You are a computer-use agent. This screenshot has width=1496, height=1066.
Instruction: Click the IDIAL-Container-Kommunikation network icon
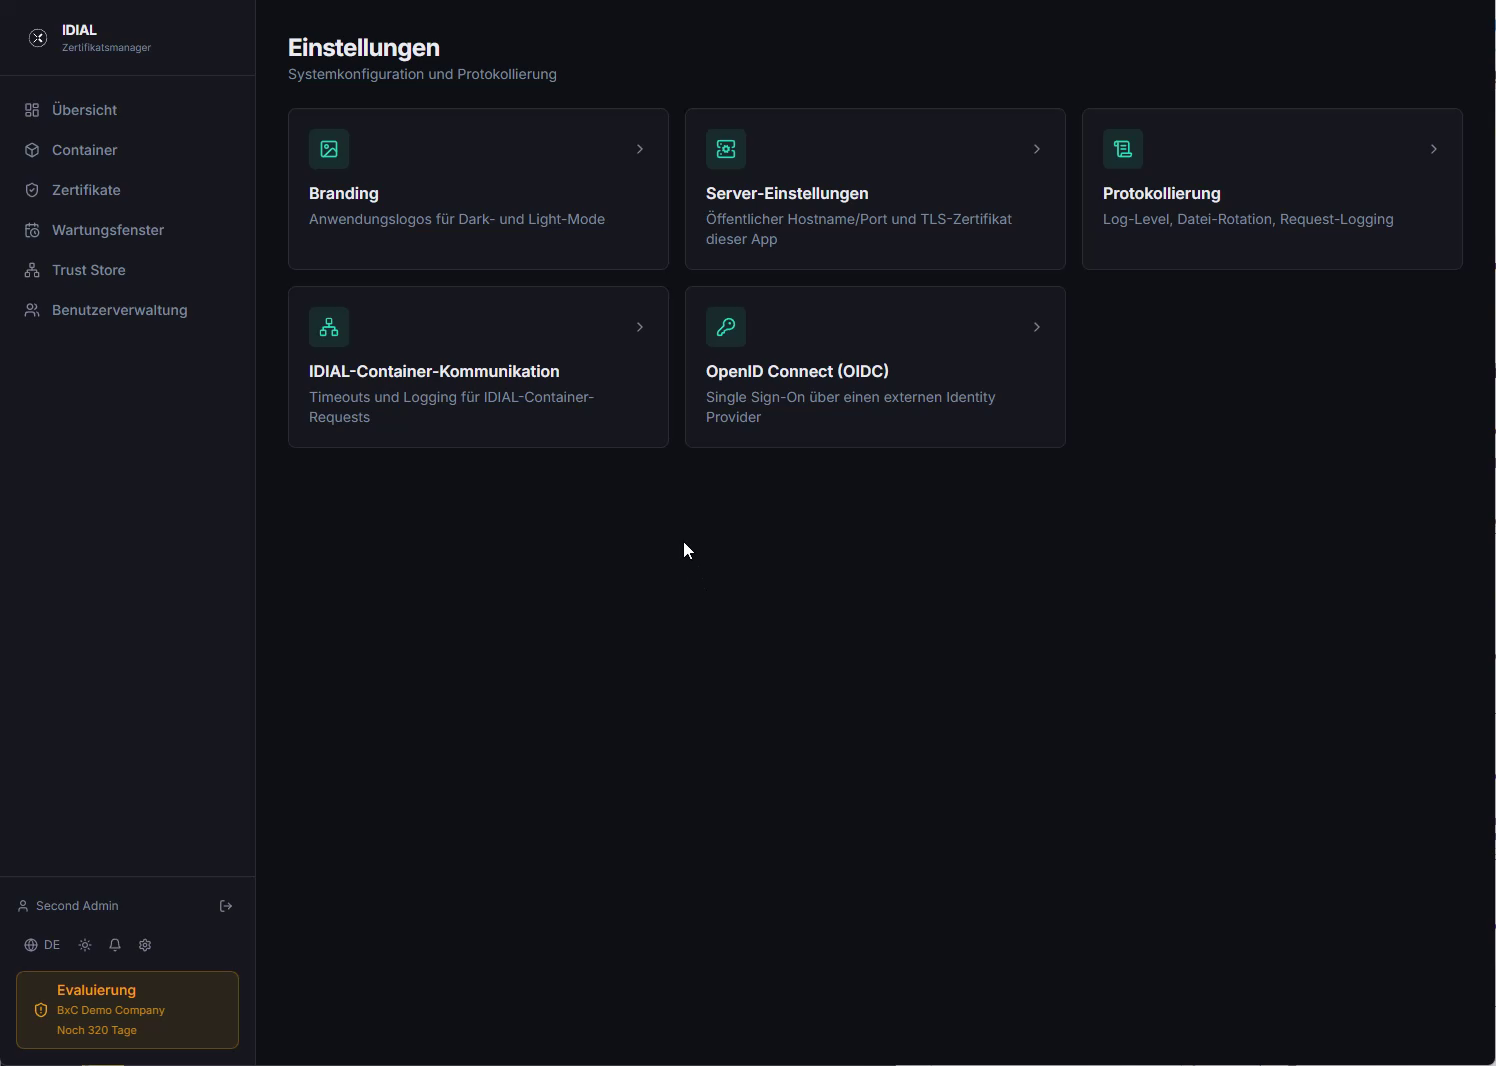(x=329, y=327)
